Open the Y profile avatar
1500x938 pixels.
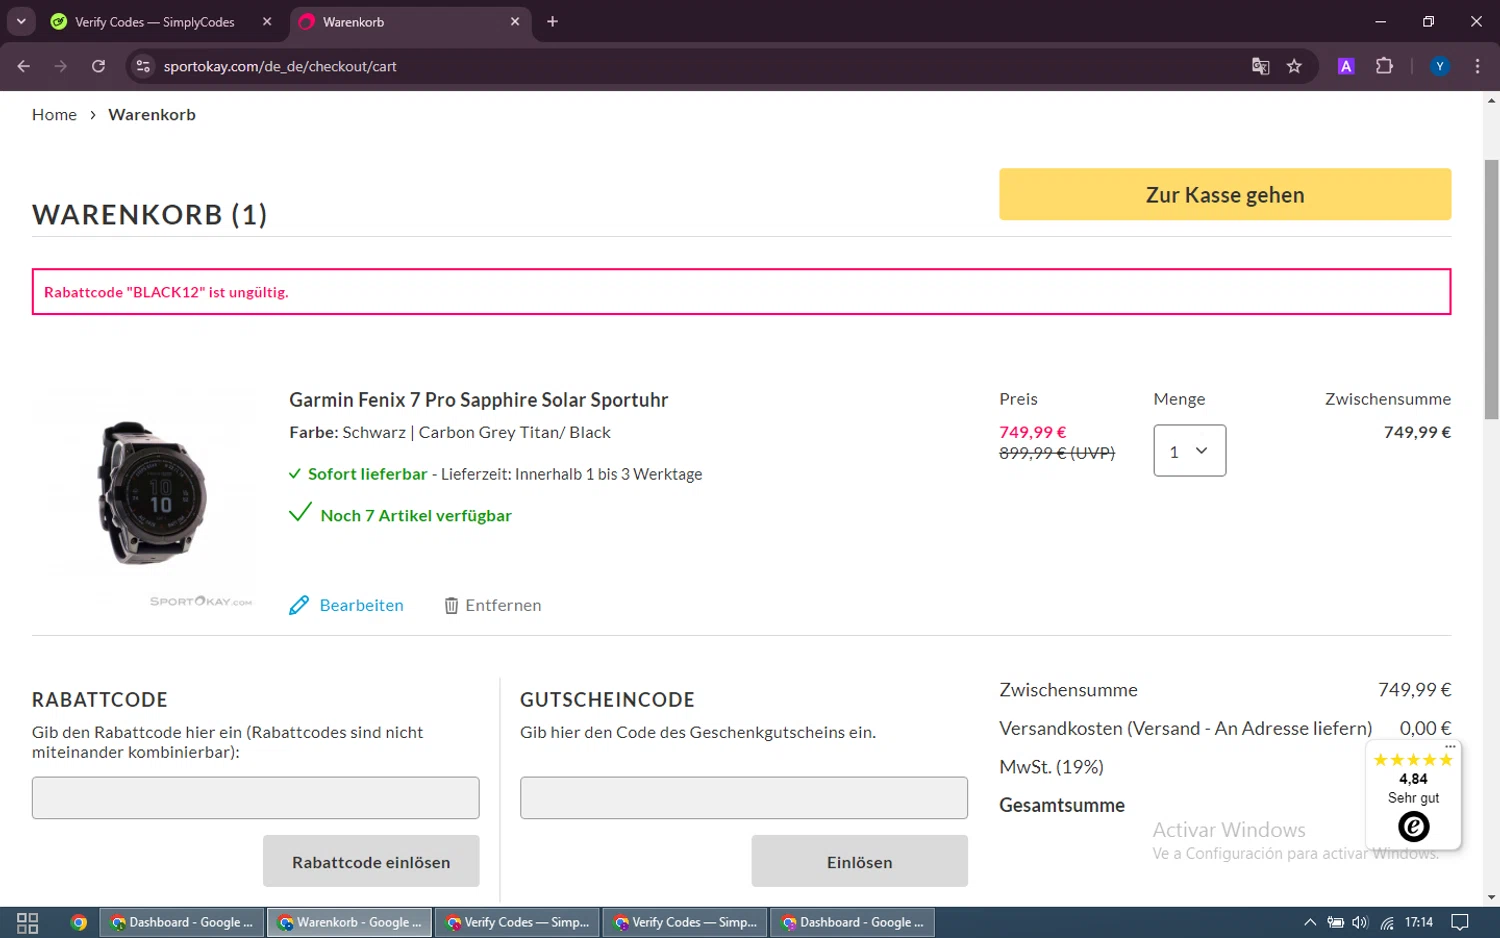coord(1440,66)
